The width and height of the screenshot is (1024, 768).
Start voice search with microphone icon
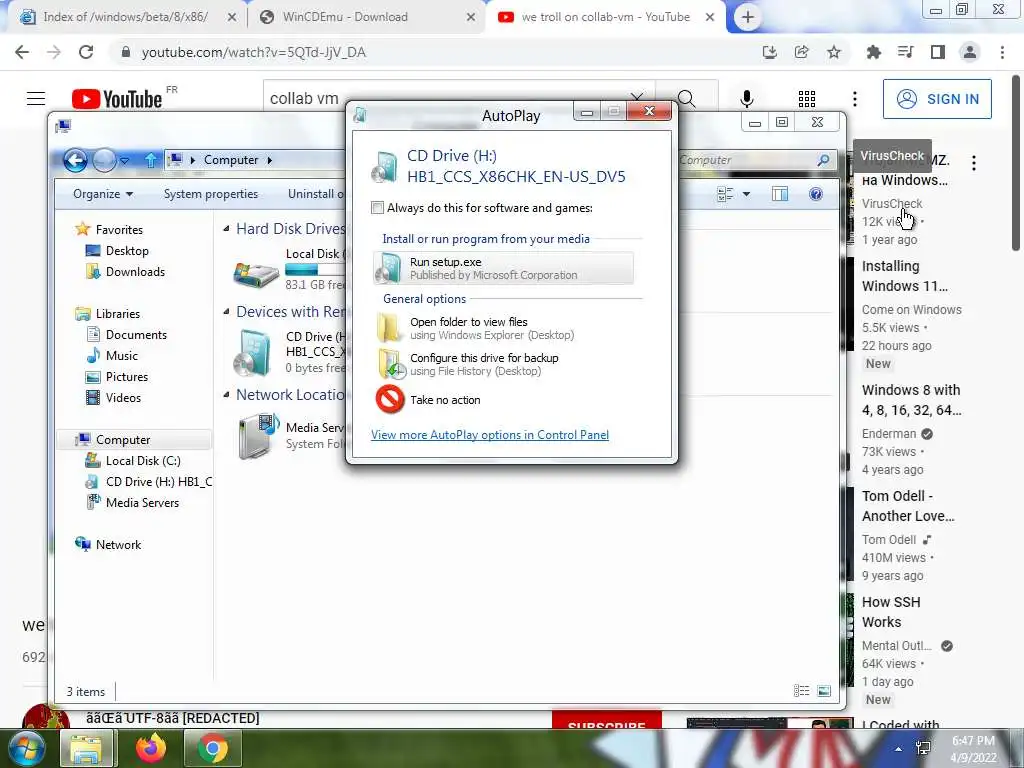746,99
